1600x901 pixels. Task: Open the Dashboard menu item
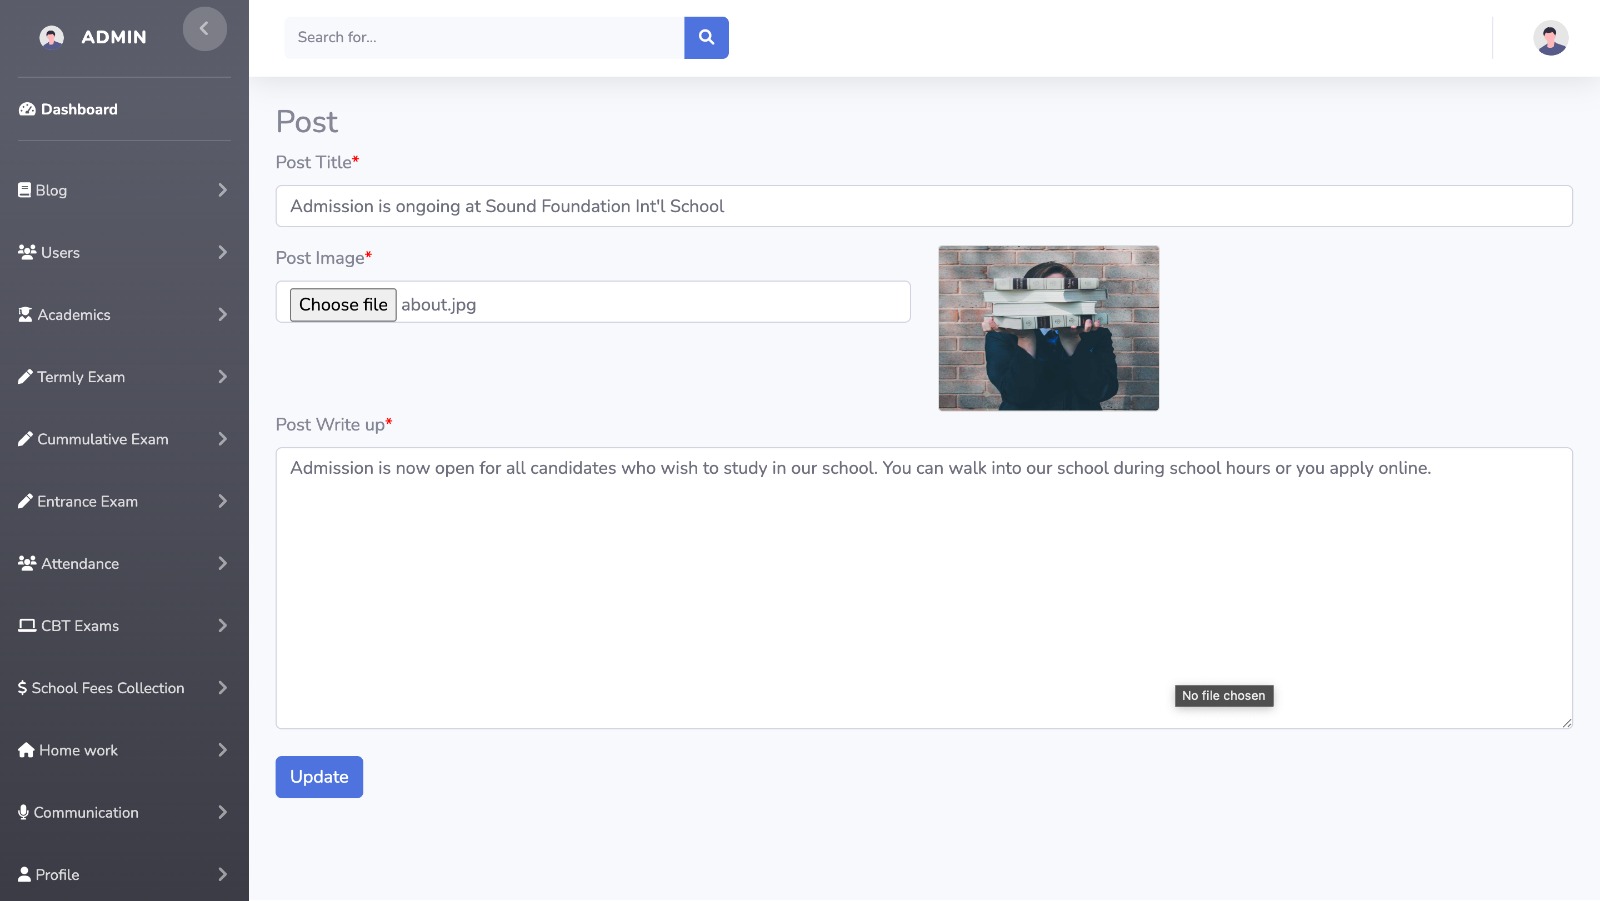(124, 109)
